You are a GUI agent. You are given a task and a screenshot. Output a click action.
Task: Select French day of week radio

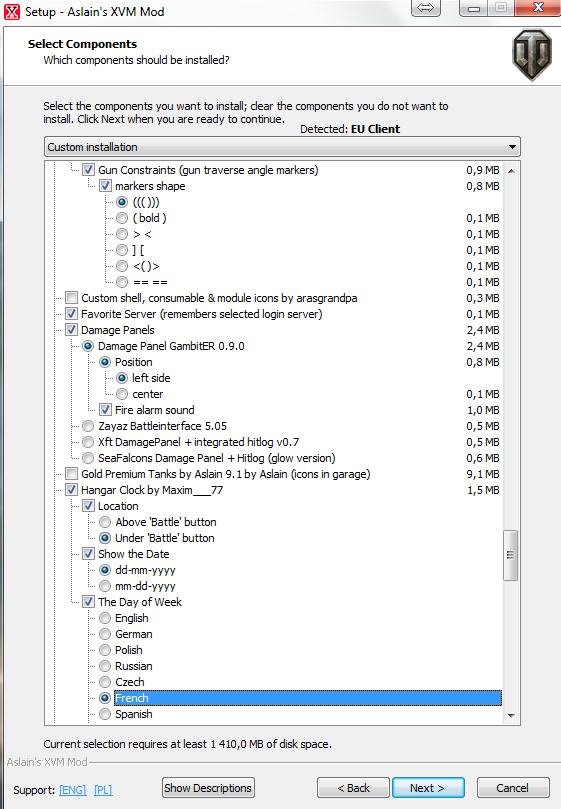105,698
